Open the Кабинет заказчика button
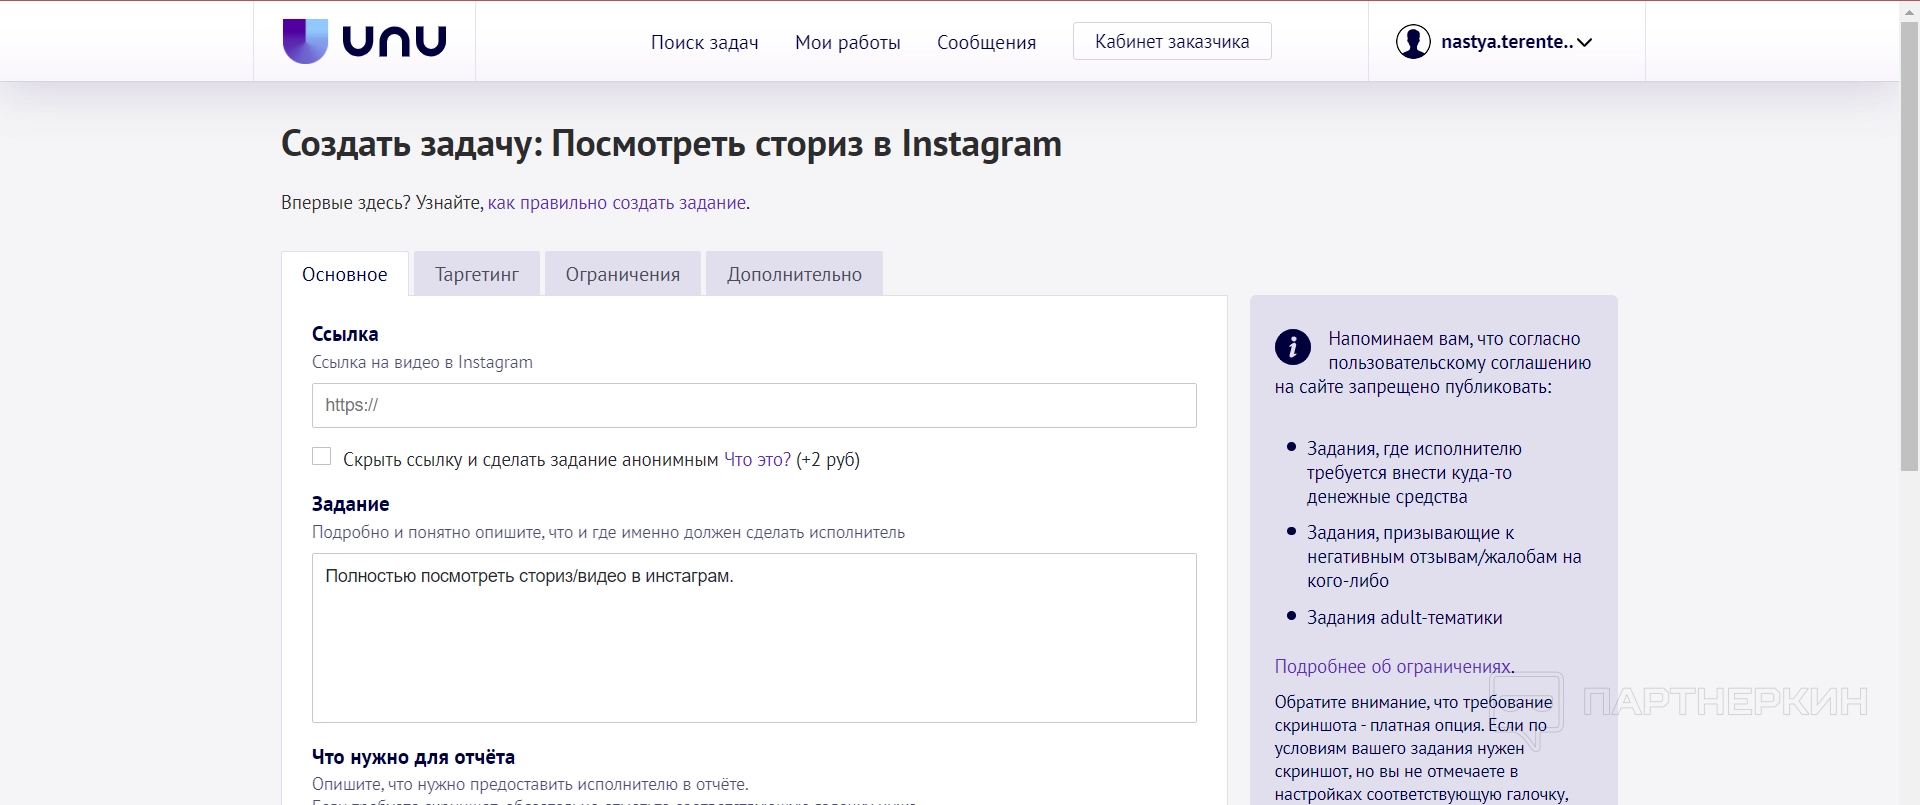This screenshot has width=1920, height=805. point(1172,41)
